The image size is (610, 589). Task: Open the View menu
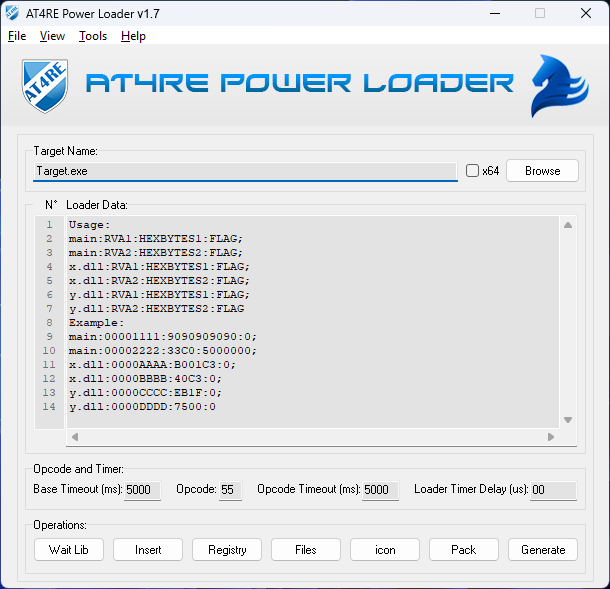tap(52, 36)
